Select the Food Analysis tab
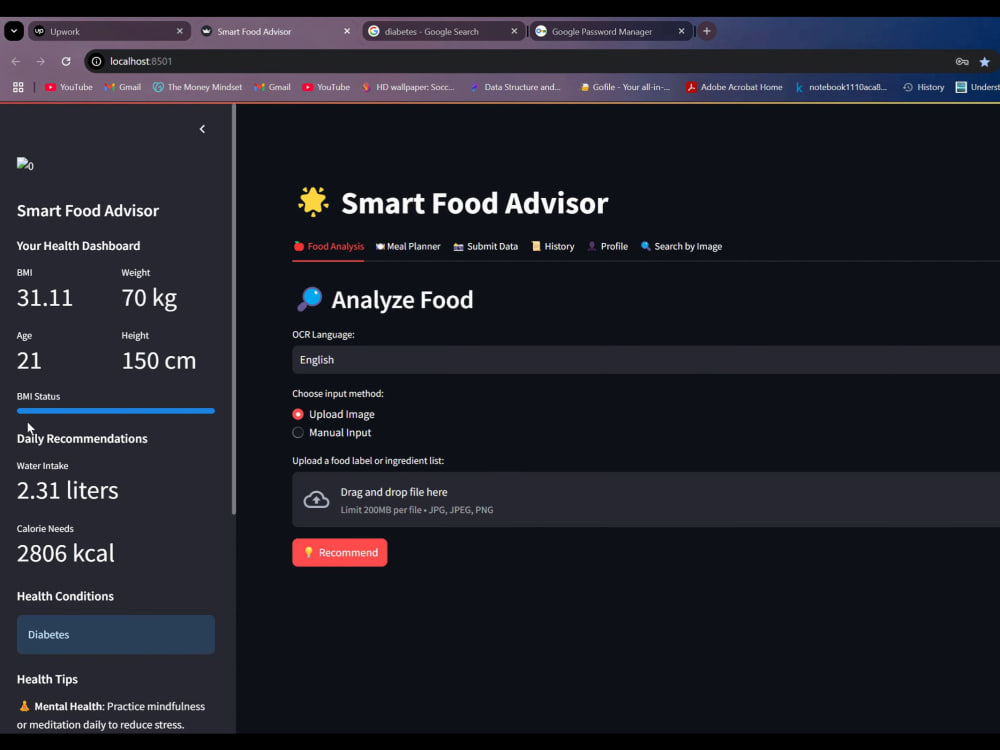Viewport: 1000px width, 750px height. (x=328, y=246)
